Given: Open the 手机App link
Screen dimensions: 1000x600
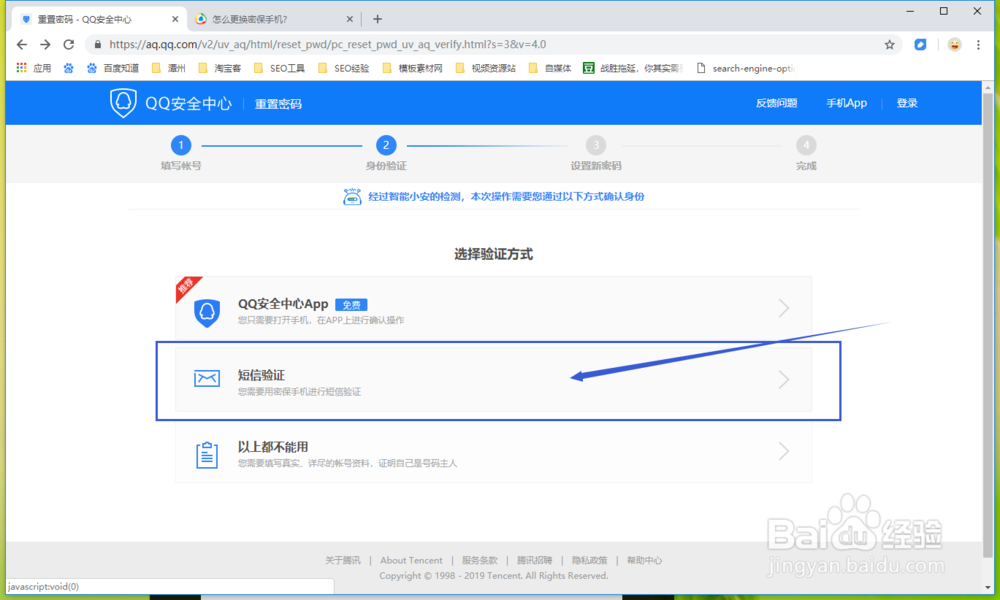Looking at the screenshot, I should [x=846, y=103].
